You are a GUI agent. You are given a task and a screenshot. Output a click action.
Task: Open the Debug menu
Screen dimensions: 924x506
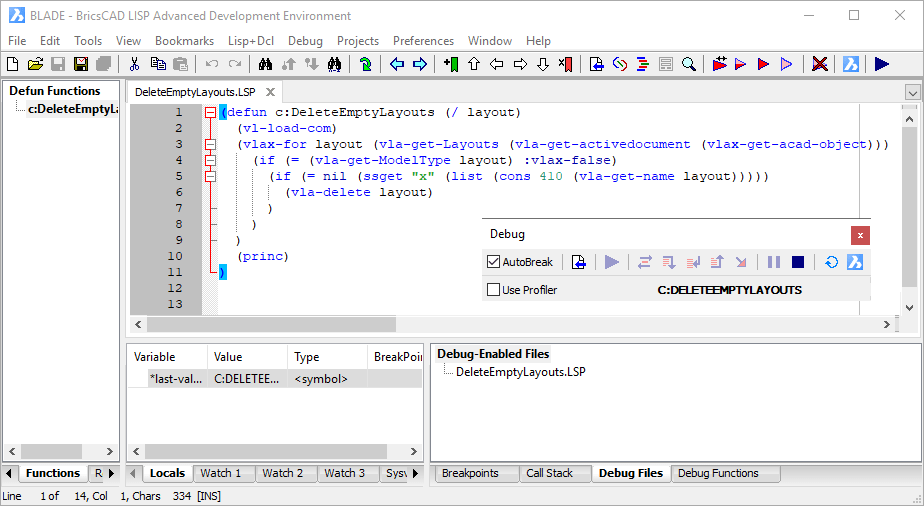tap(305, 41)
